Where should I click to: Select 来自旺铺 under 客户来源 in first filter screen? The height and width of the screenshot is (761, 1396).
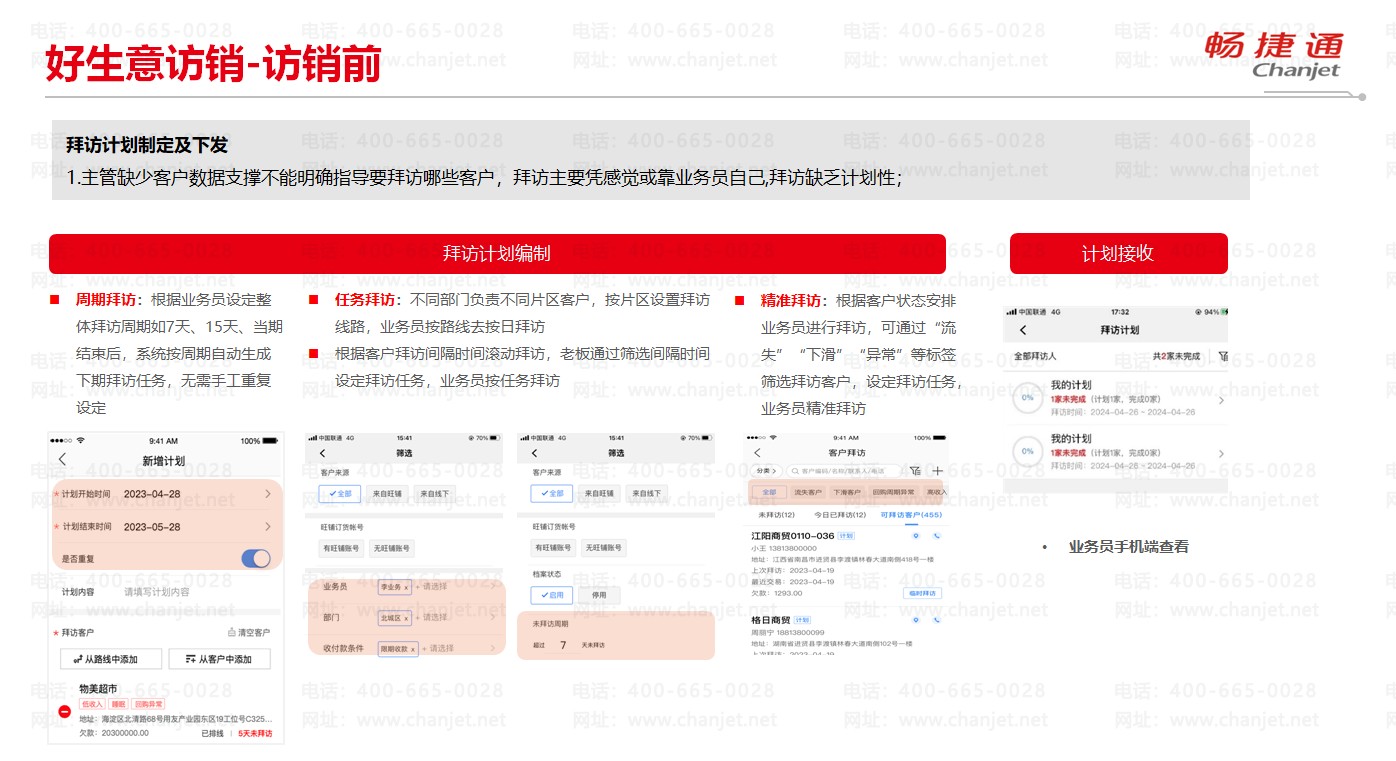click(387, 493)
